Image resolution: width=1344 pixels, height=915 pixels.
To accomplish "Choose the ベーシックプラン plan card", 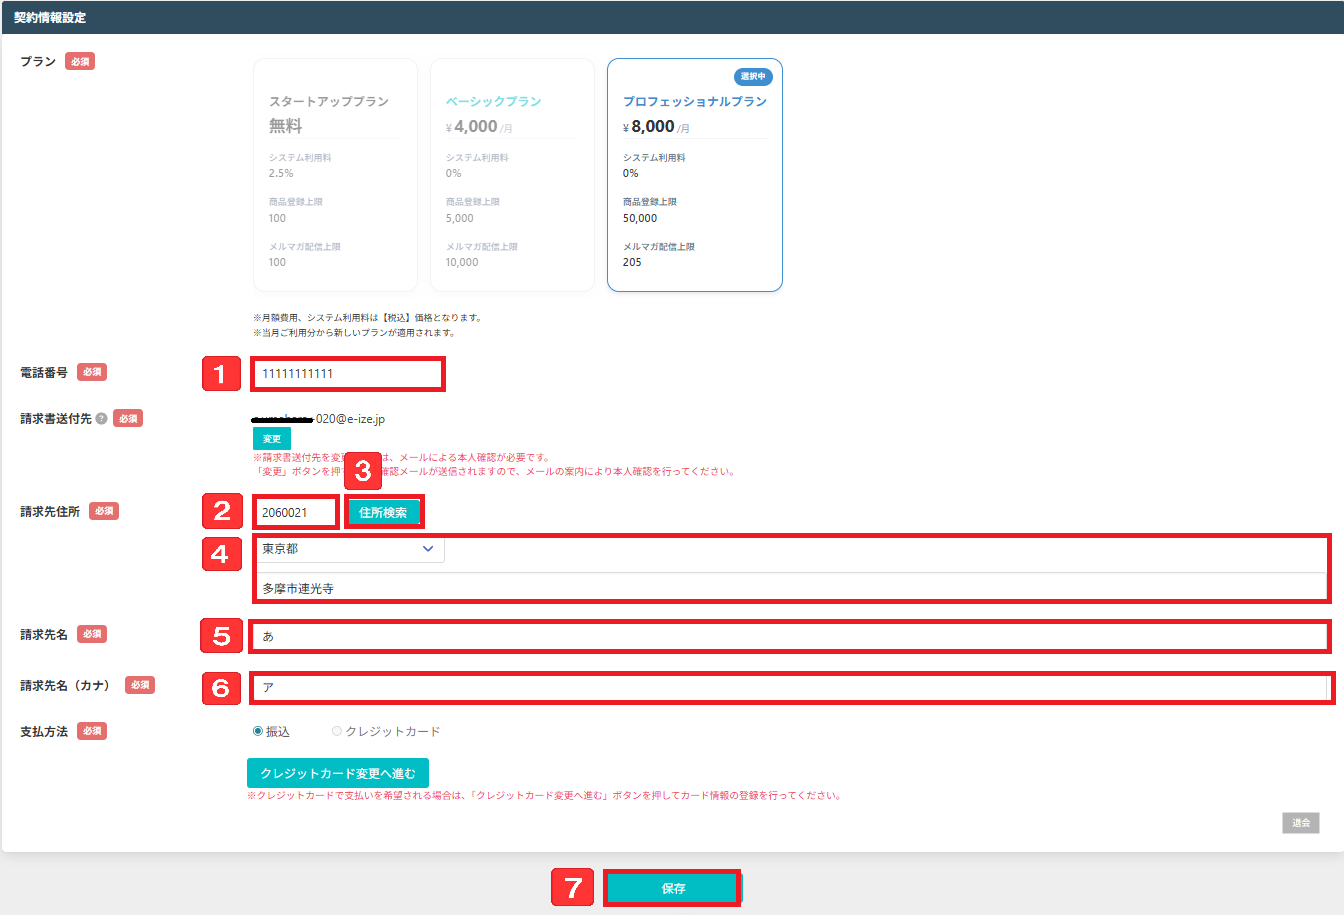I will click(512, 175).
